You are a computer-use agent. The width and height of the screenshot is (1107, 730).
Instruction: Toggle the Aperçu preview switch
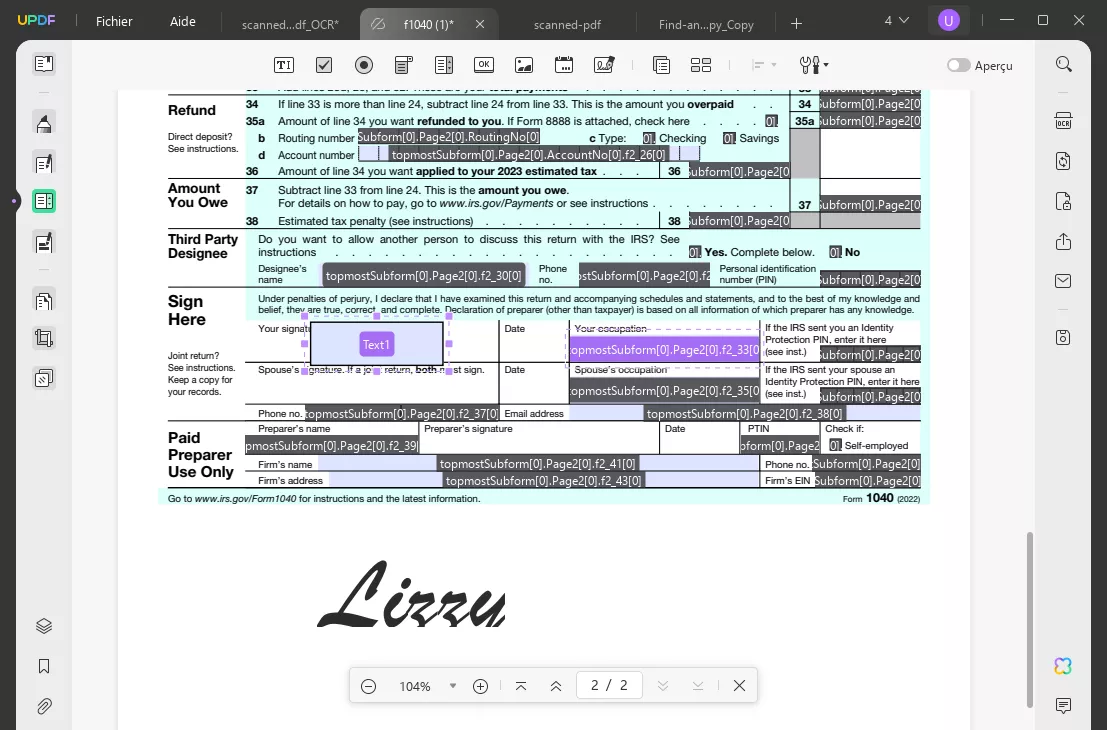(958, 65)
